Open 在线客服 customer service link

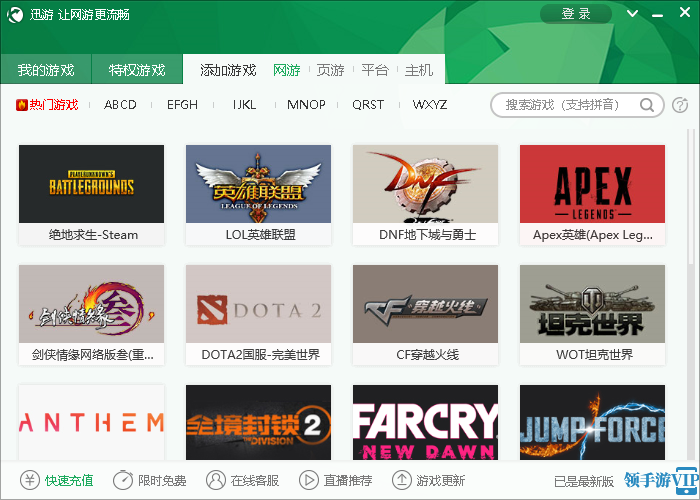[255, 481]
